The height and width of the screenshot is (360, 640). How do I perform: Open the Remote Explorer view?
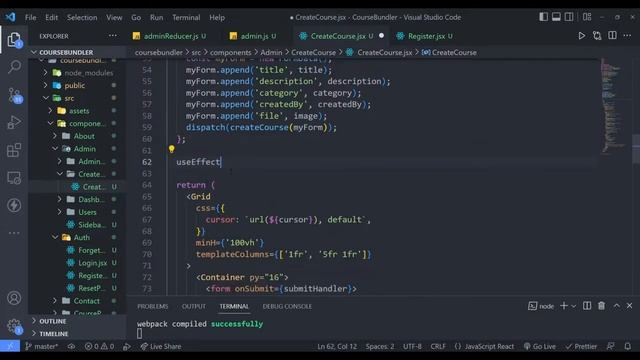[x=14, y=178]
